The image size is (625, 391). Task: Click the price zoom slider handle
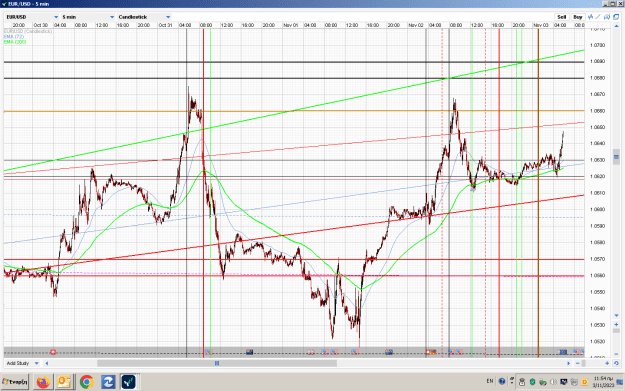(616, 331)
